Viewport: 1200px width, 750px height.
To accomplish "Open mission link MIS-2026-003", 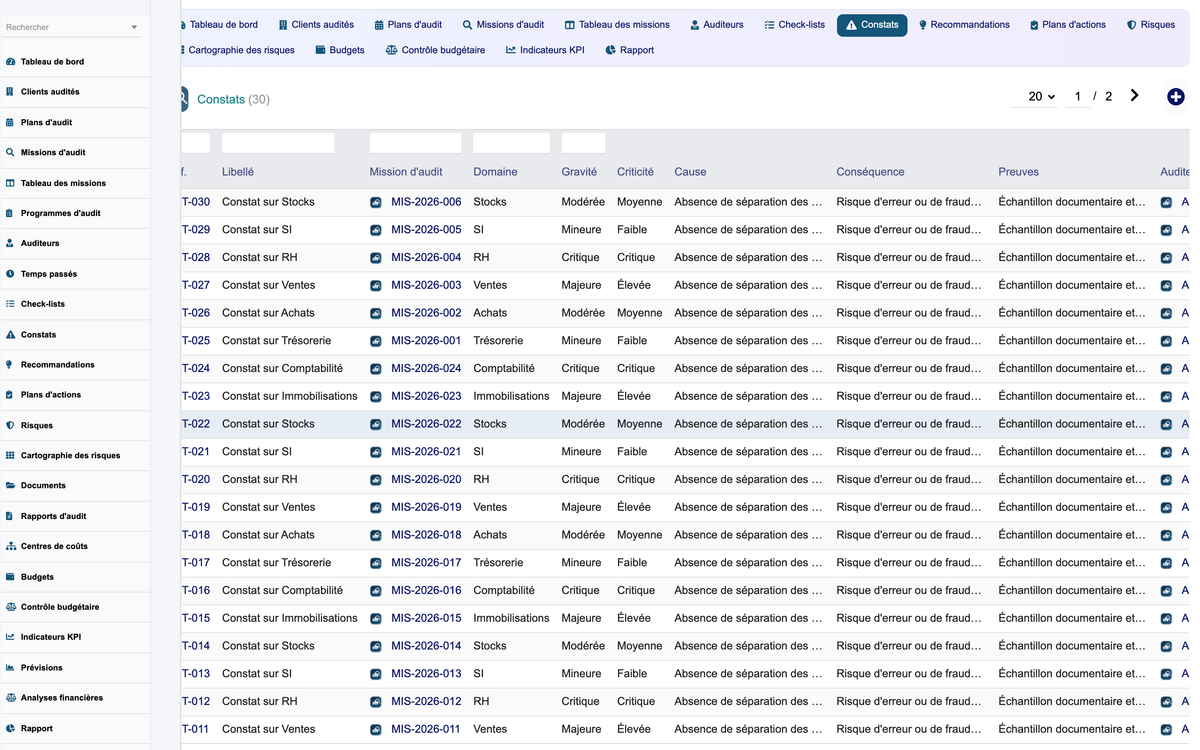I will tap(426, 285).
